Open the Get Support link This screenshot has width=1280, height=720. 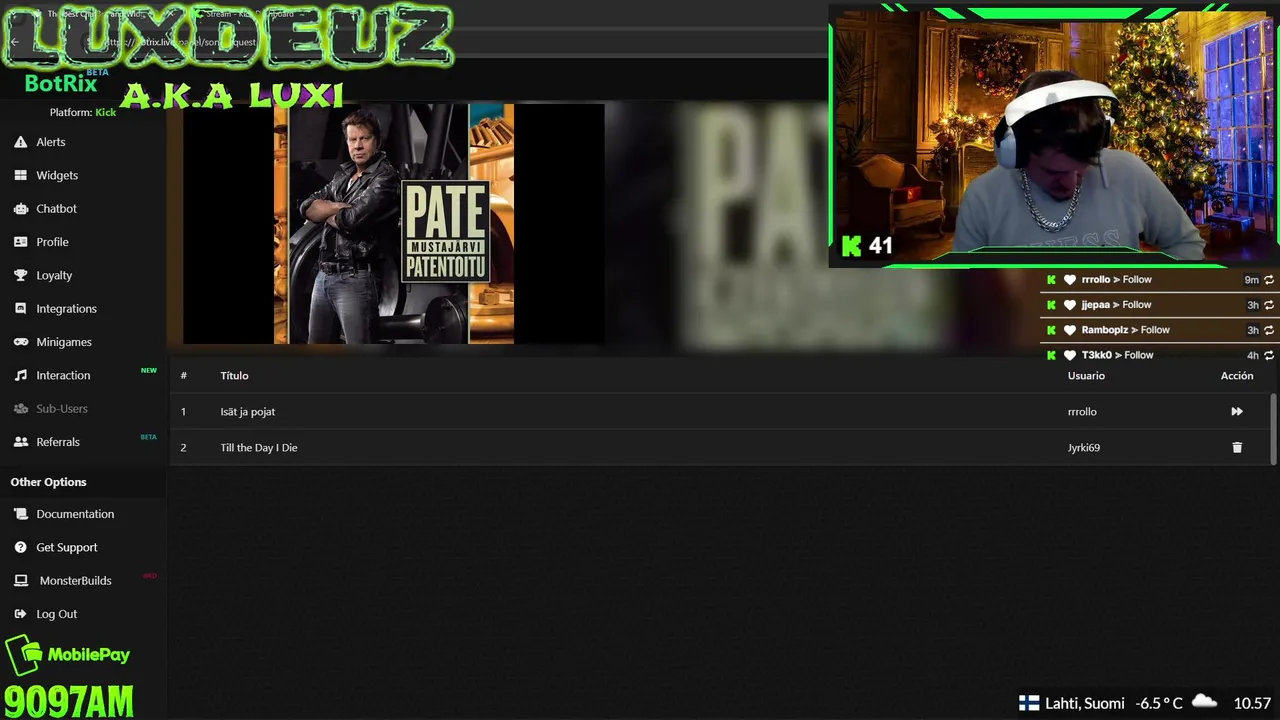[67, 547]
